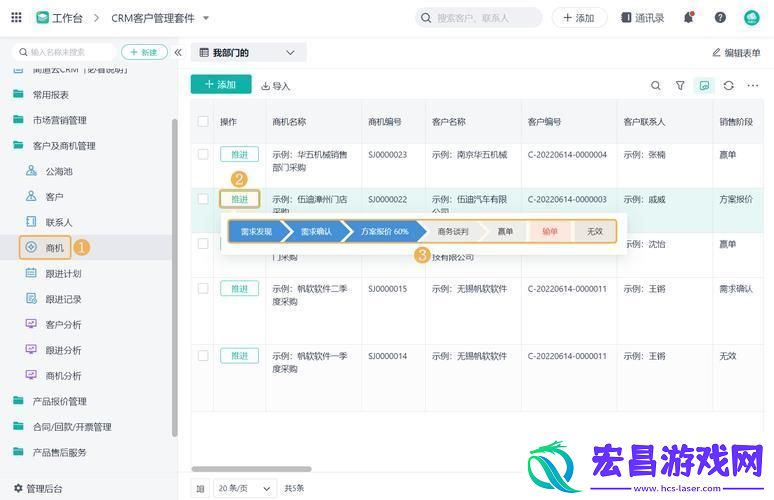
Task: Tick the select-all header checkbox
Action: 203,121
